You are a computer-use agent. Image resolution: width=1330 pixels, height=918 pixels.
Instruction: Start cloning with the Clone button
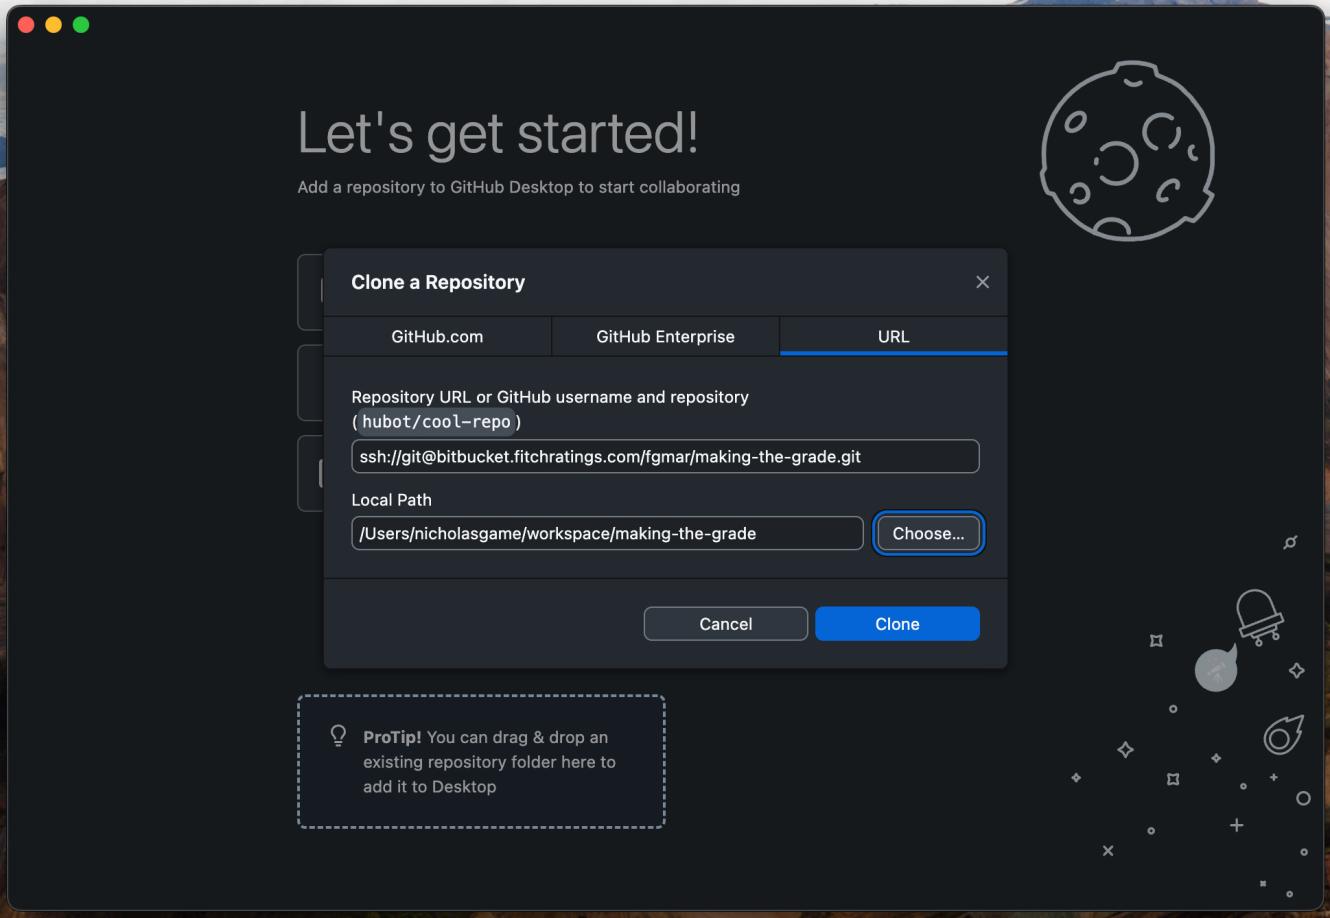pyautogui.click(x=897, y=624)
